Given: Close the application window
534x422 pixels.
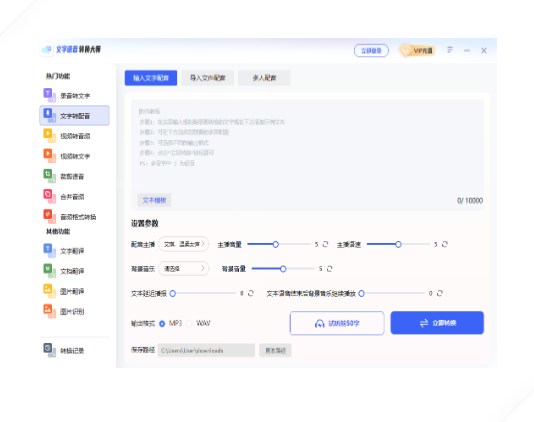Looking at the screenshot, I should coord(484,50).
